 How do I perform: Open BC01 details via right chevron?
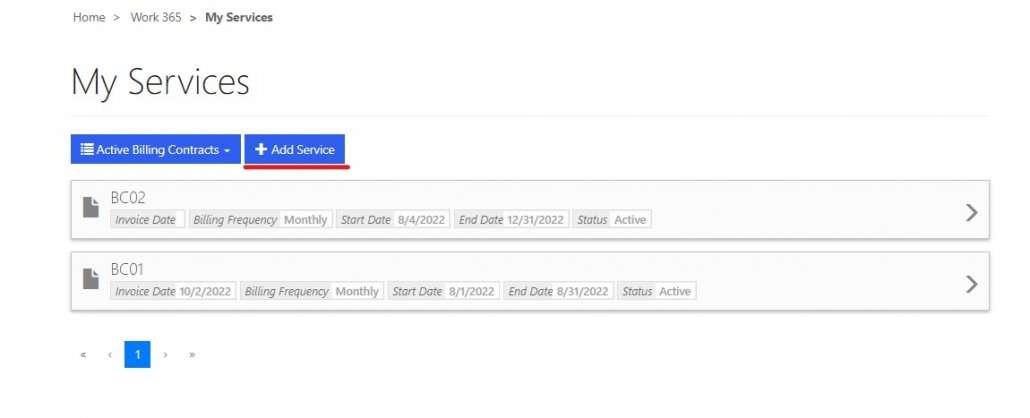972,284
